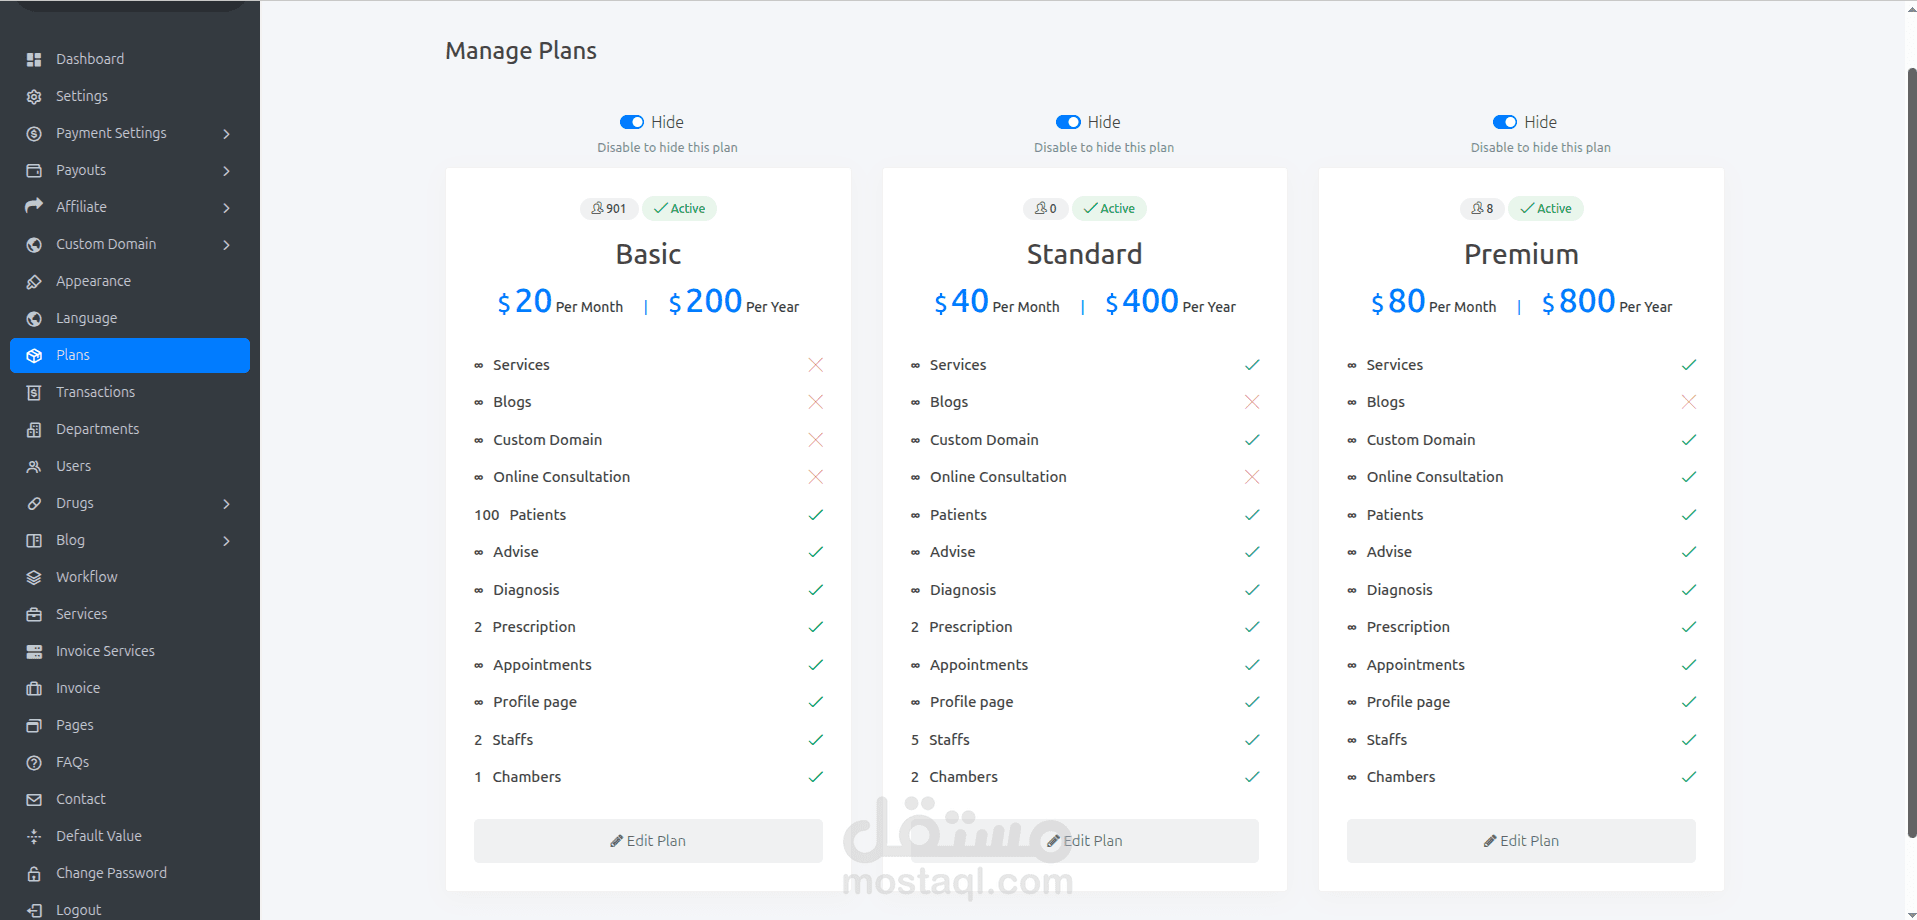Expand the Drugs submenu chevron

tap(227, 504)
